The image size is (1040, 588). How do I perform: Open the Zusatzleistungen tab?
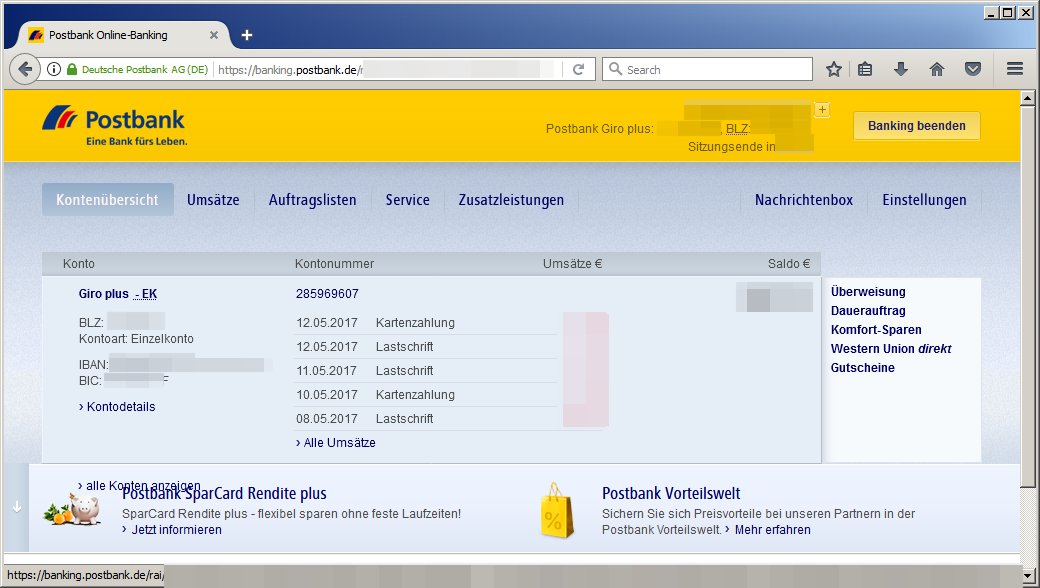click(x=511, y=200)
